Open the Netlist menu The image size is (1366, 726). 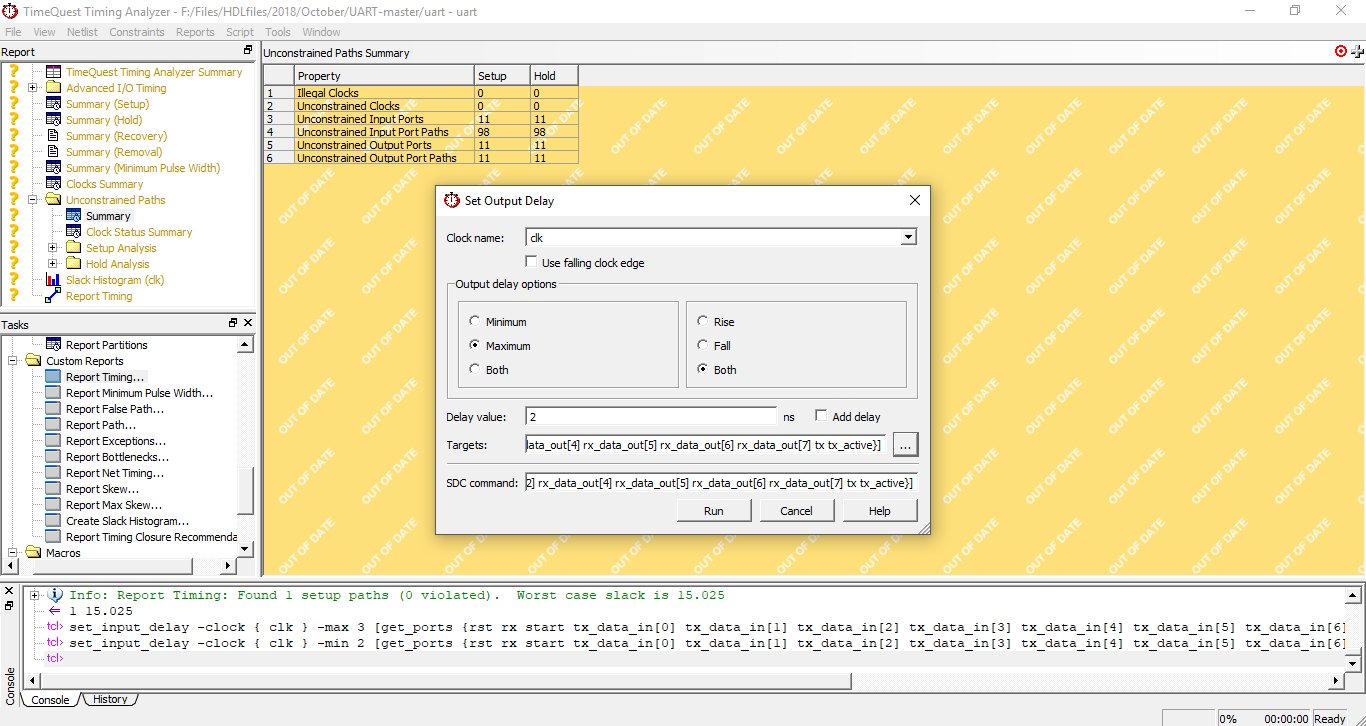(x=82, y=32)
